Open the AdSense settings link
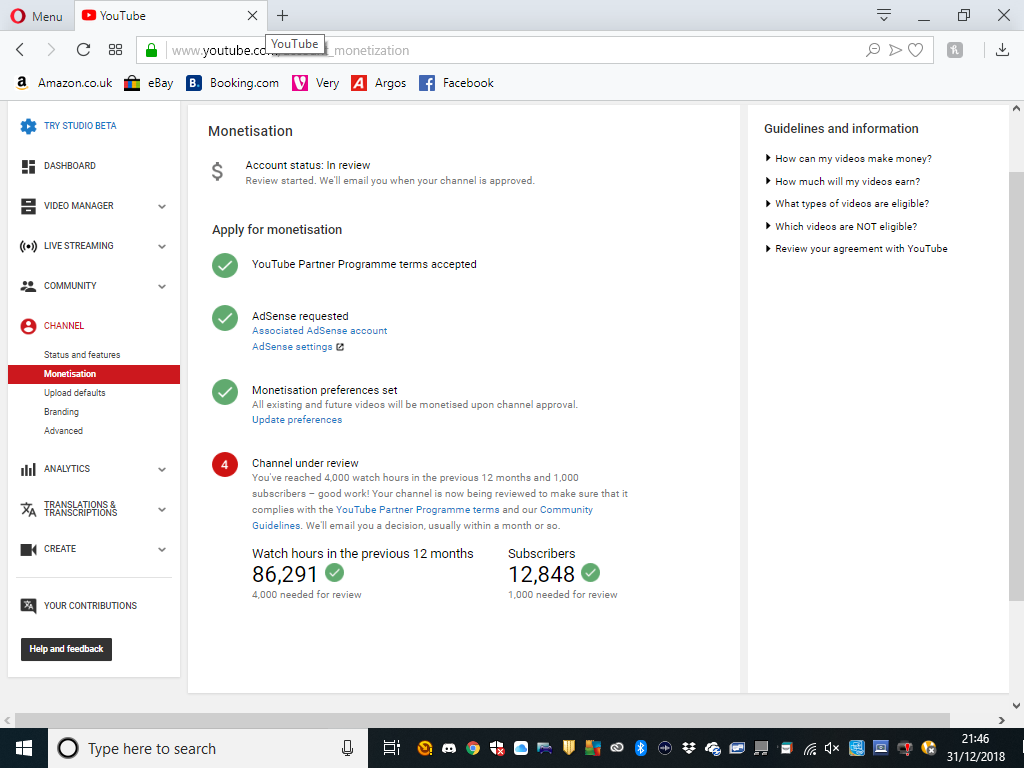The width and height of the screenshot is (1024, 768). coord(292,347)
